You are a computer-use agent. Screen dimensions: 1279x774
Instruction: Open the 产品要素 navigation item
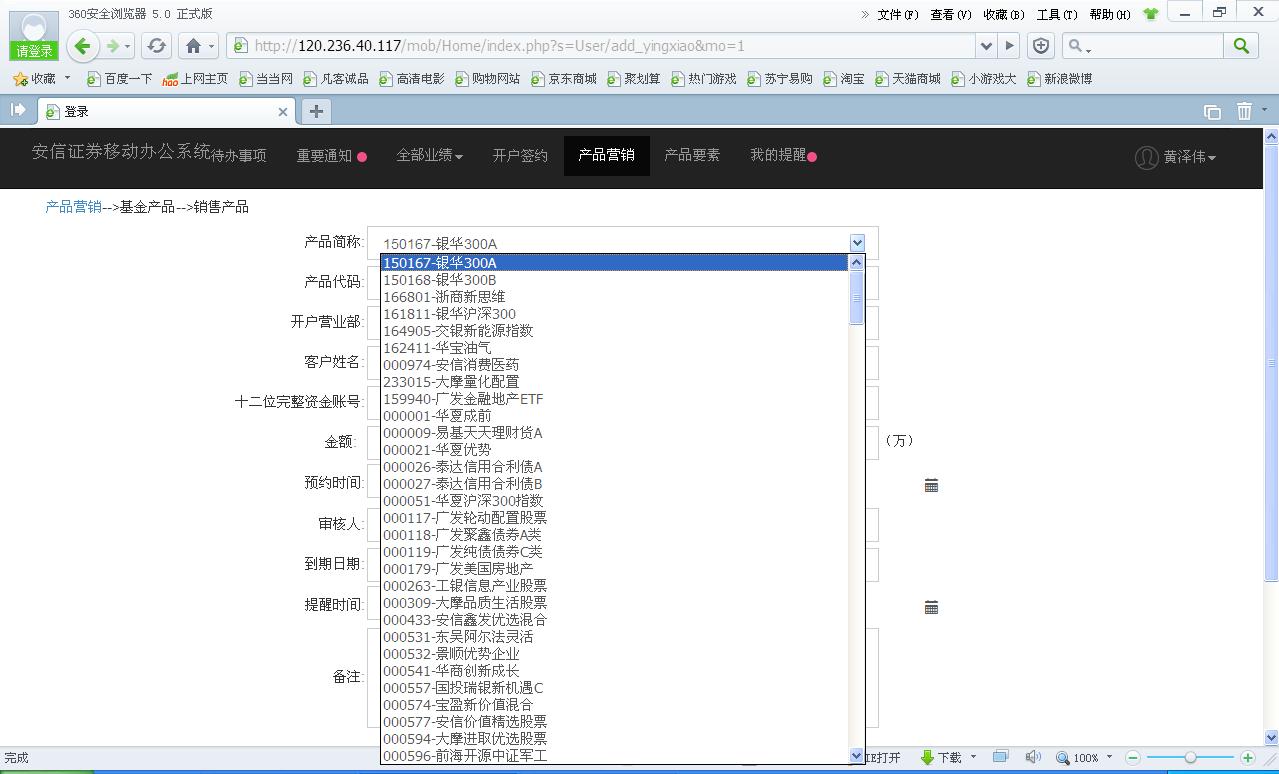coord(692,156)
